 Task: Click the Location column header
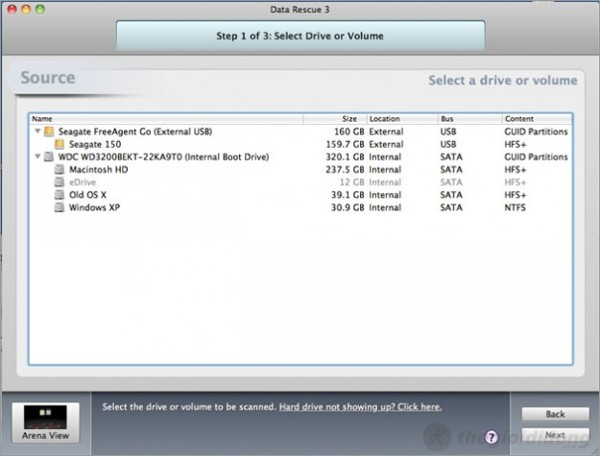click(401, 118)
